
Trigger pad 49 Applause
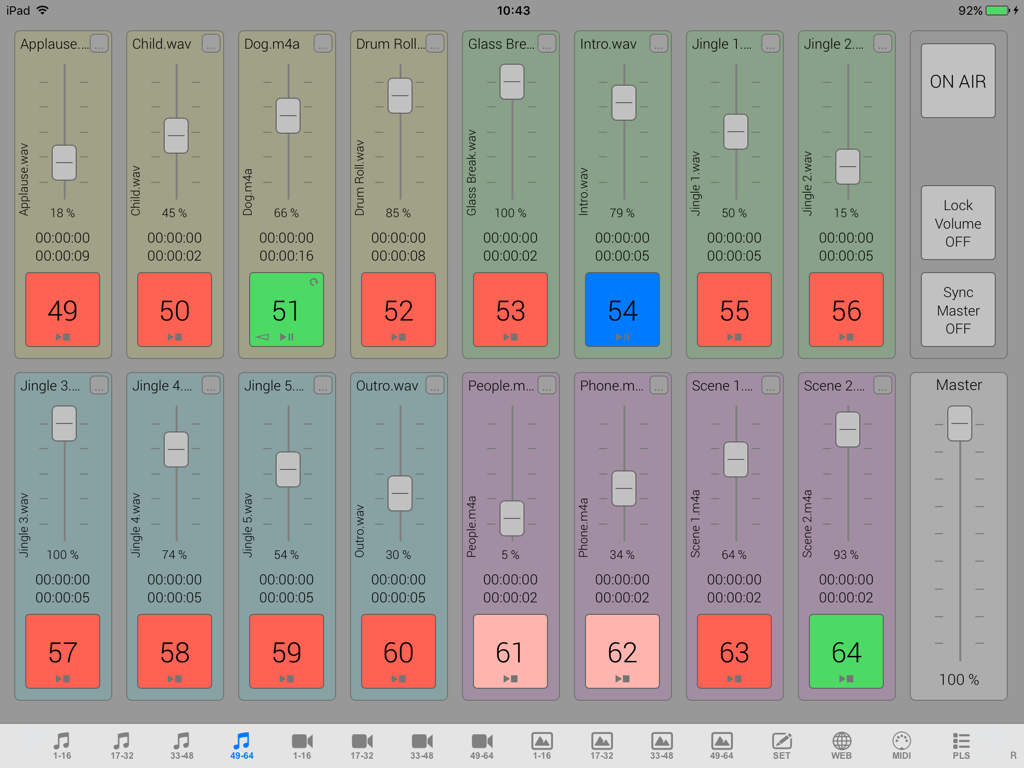63,310
